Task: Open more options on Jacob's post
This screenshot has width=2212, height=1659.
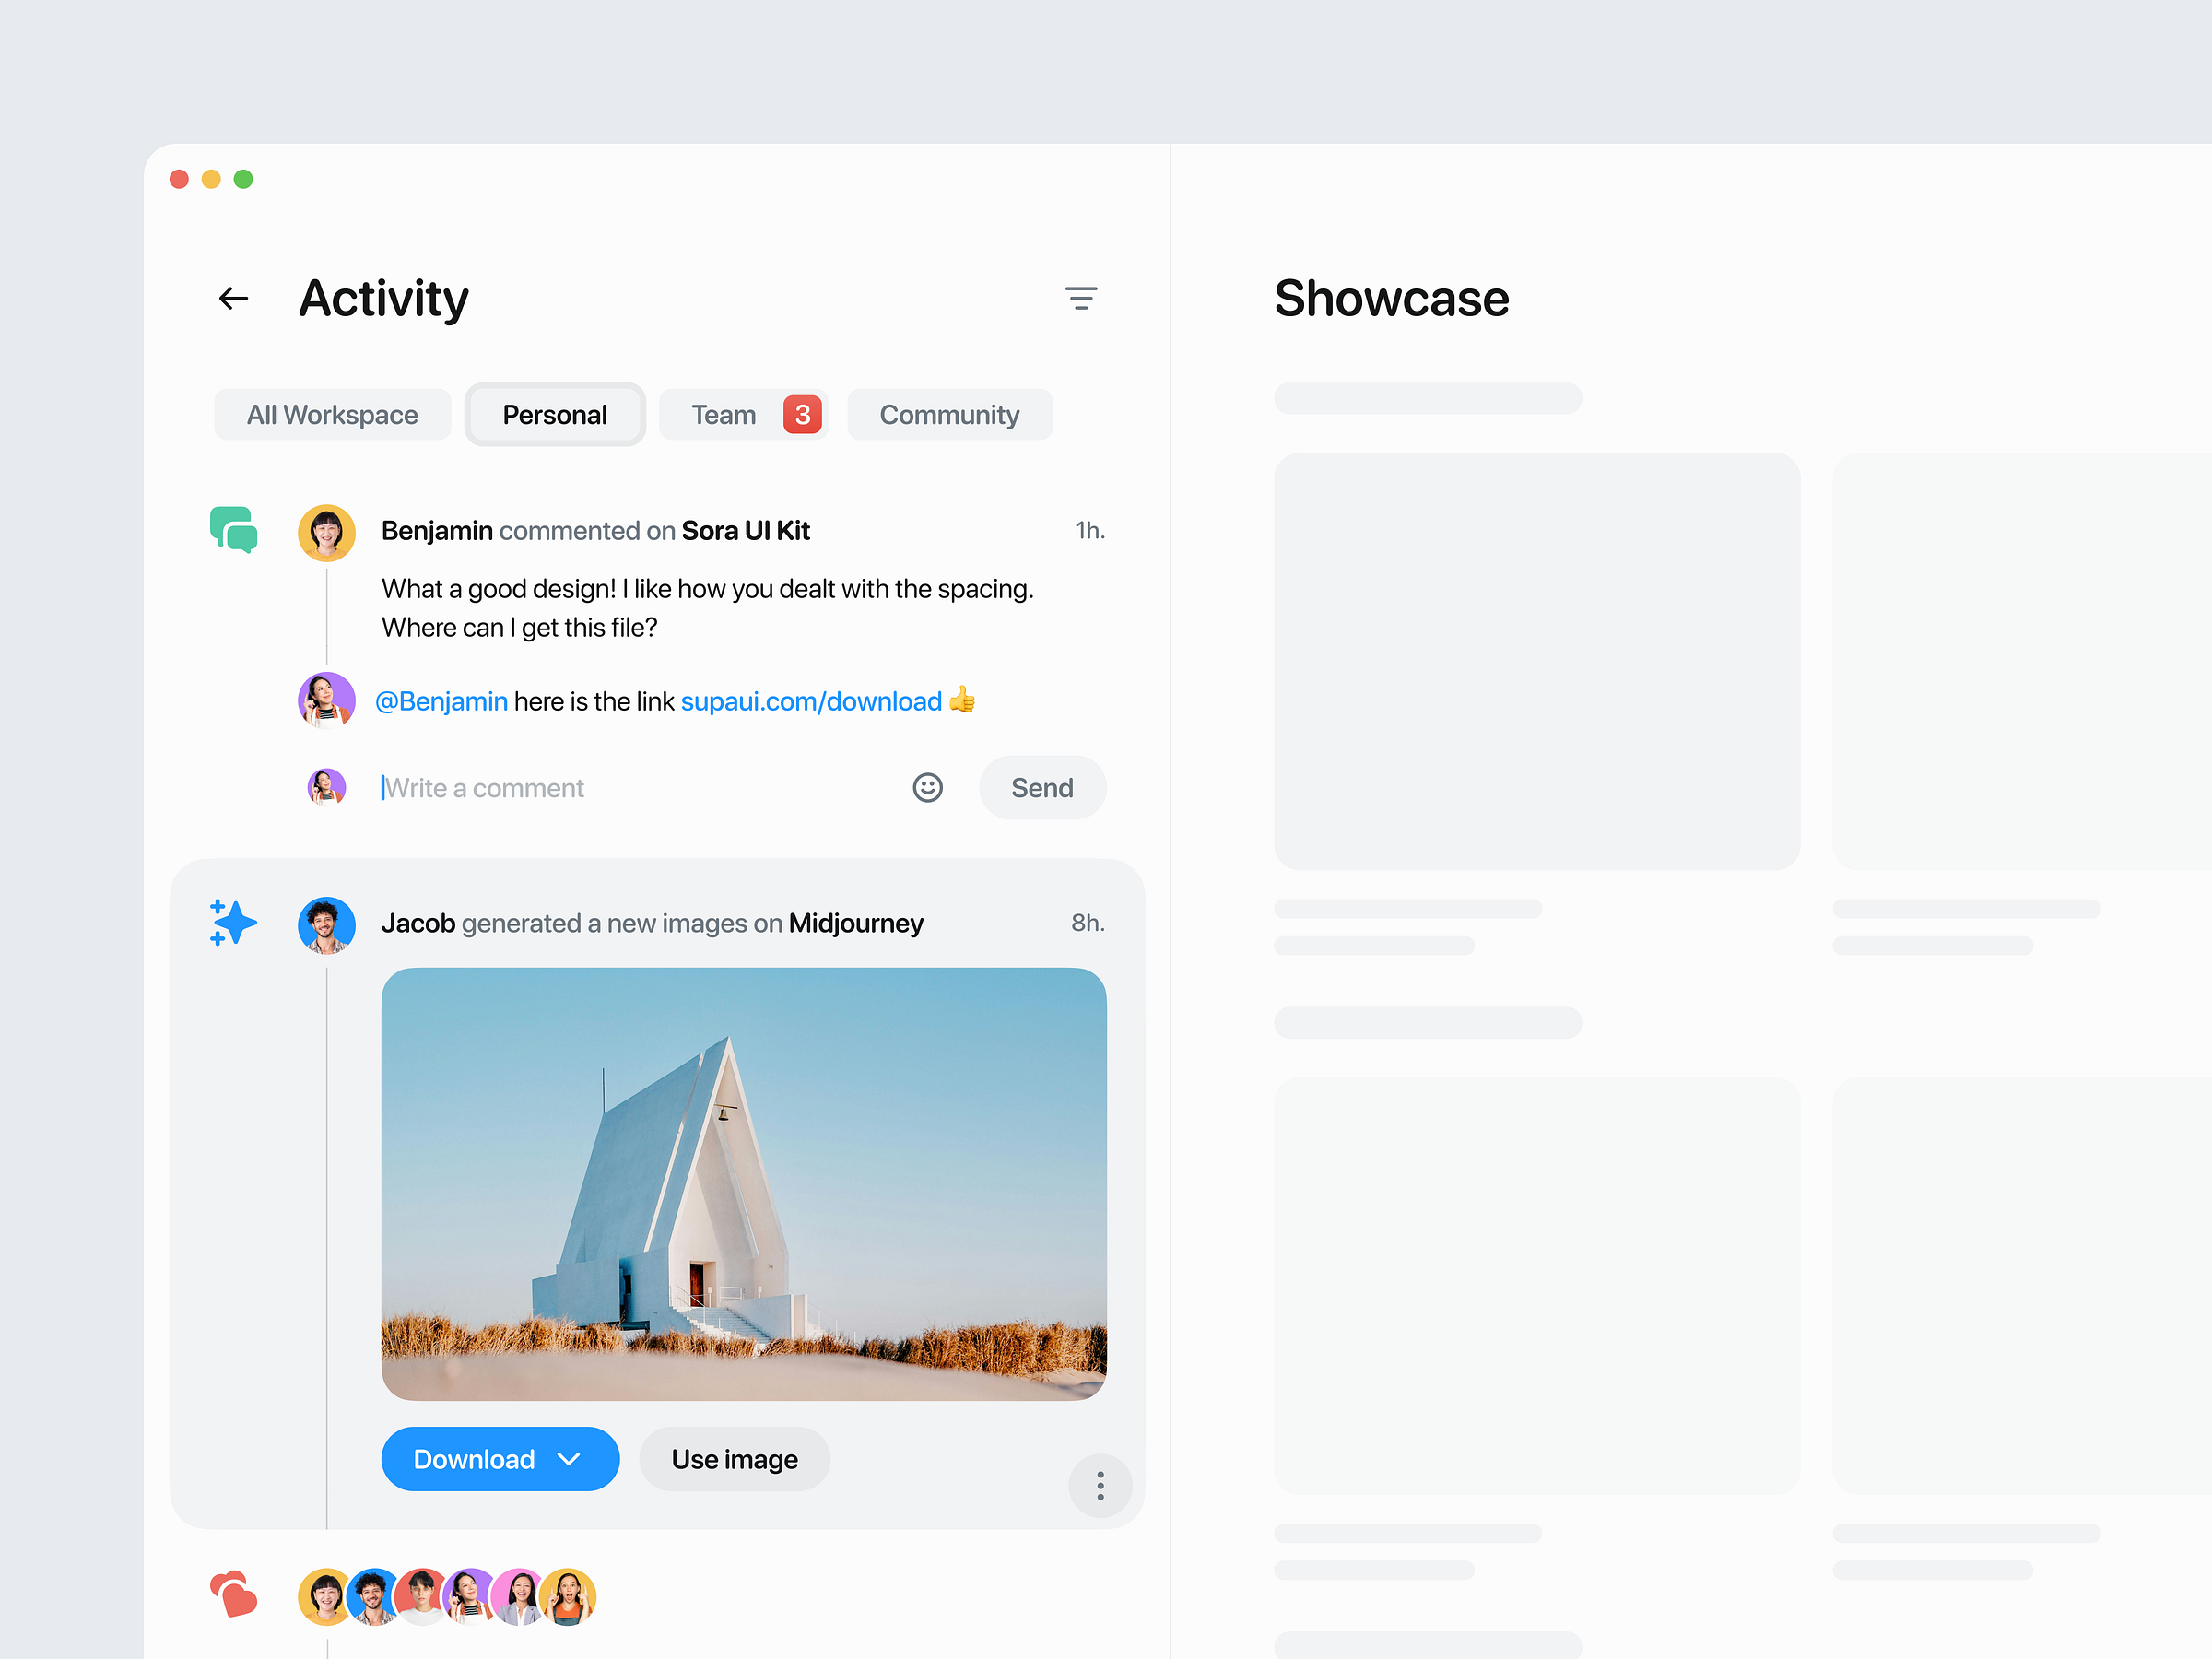Action: 1100,1487
